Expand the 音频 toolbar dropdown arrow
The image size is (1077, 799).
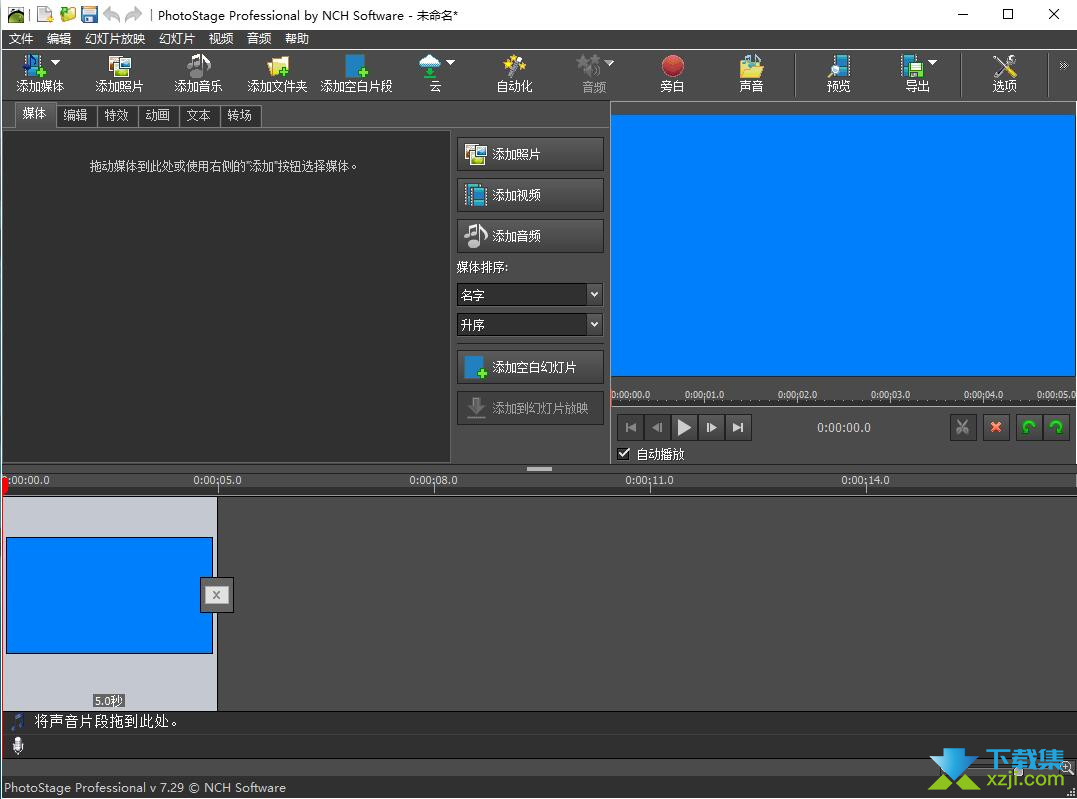click(x=609, y=63)
